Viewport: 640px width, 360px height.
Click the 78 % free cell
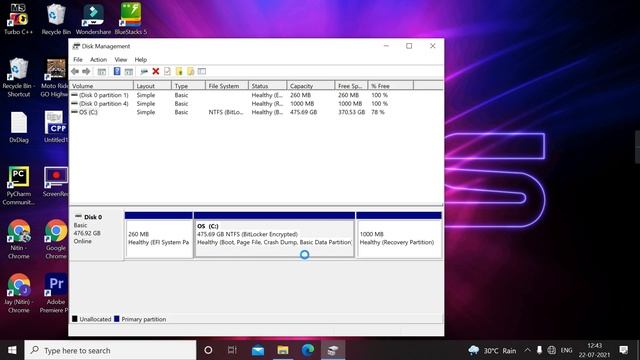coord(378,112)
